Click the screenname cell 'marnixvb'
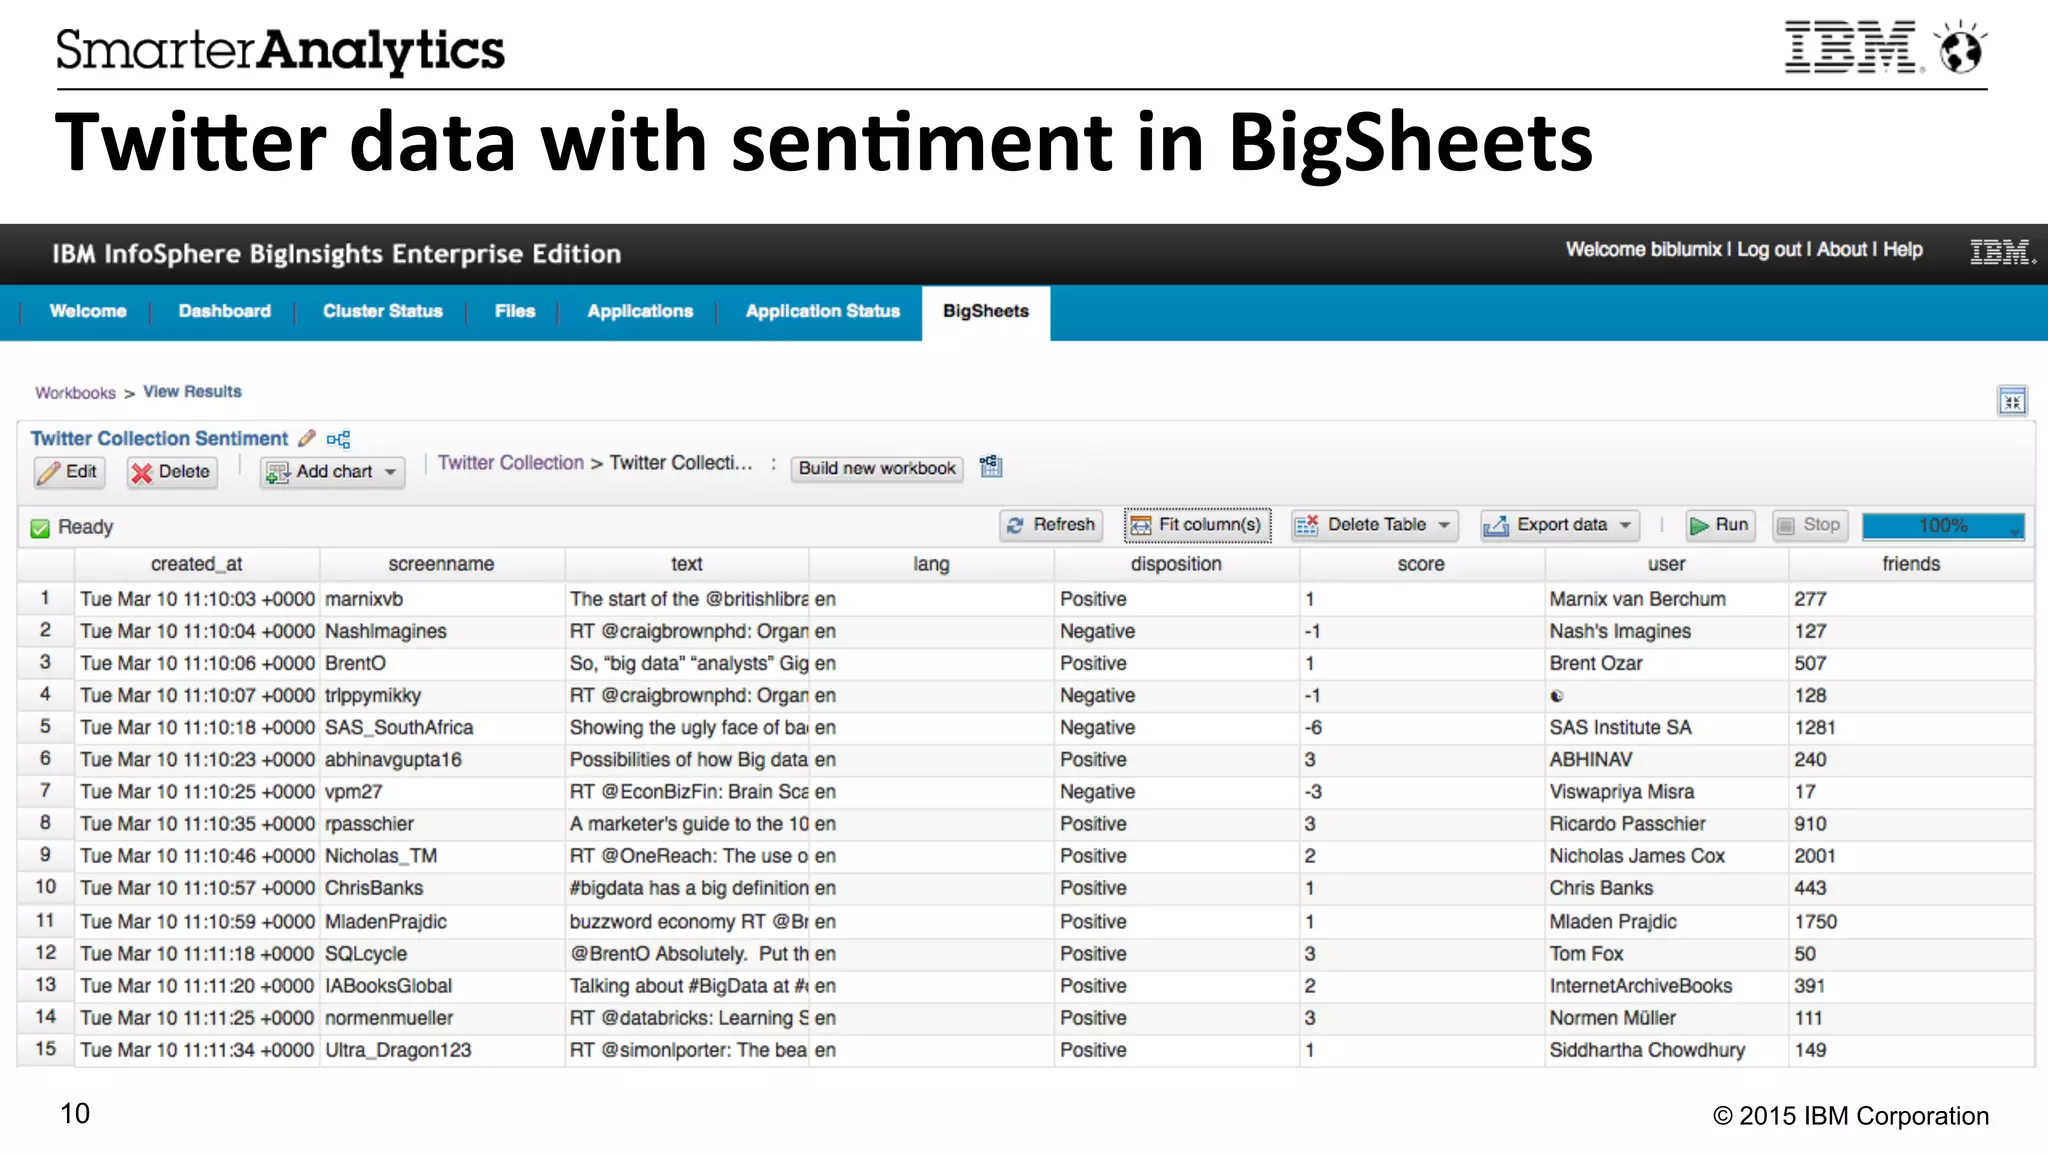This screenshot has width=2048, height=1153. tap(442, 599)
